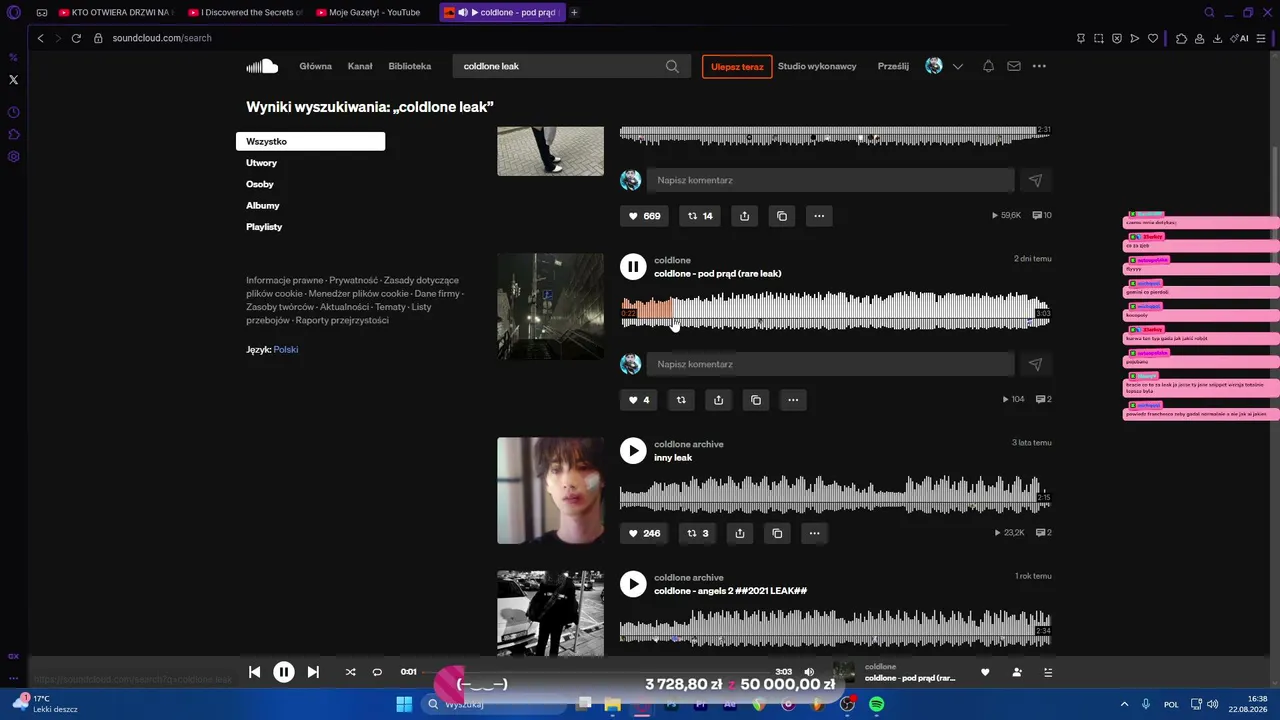1280x720 pixels.
Task: Open more options for track with 669 likes
Action: [819, 216]
